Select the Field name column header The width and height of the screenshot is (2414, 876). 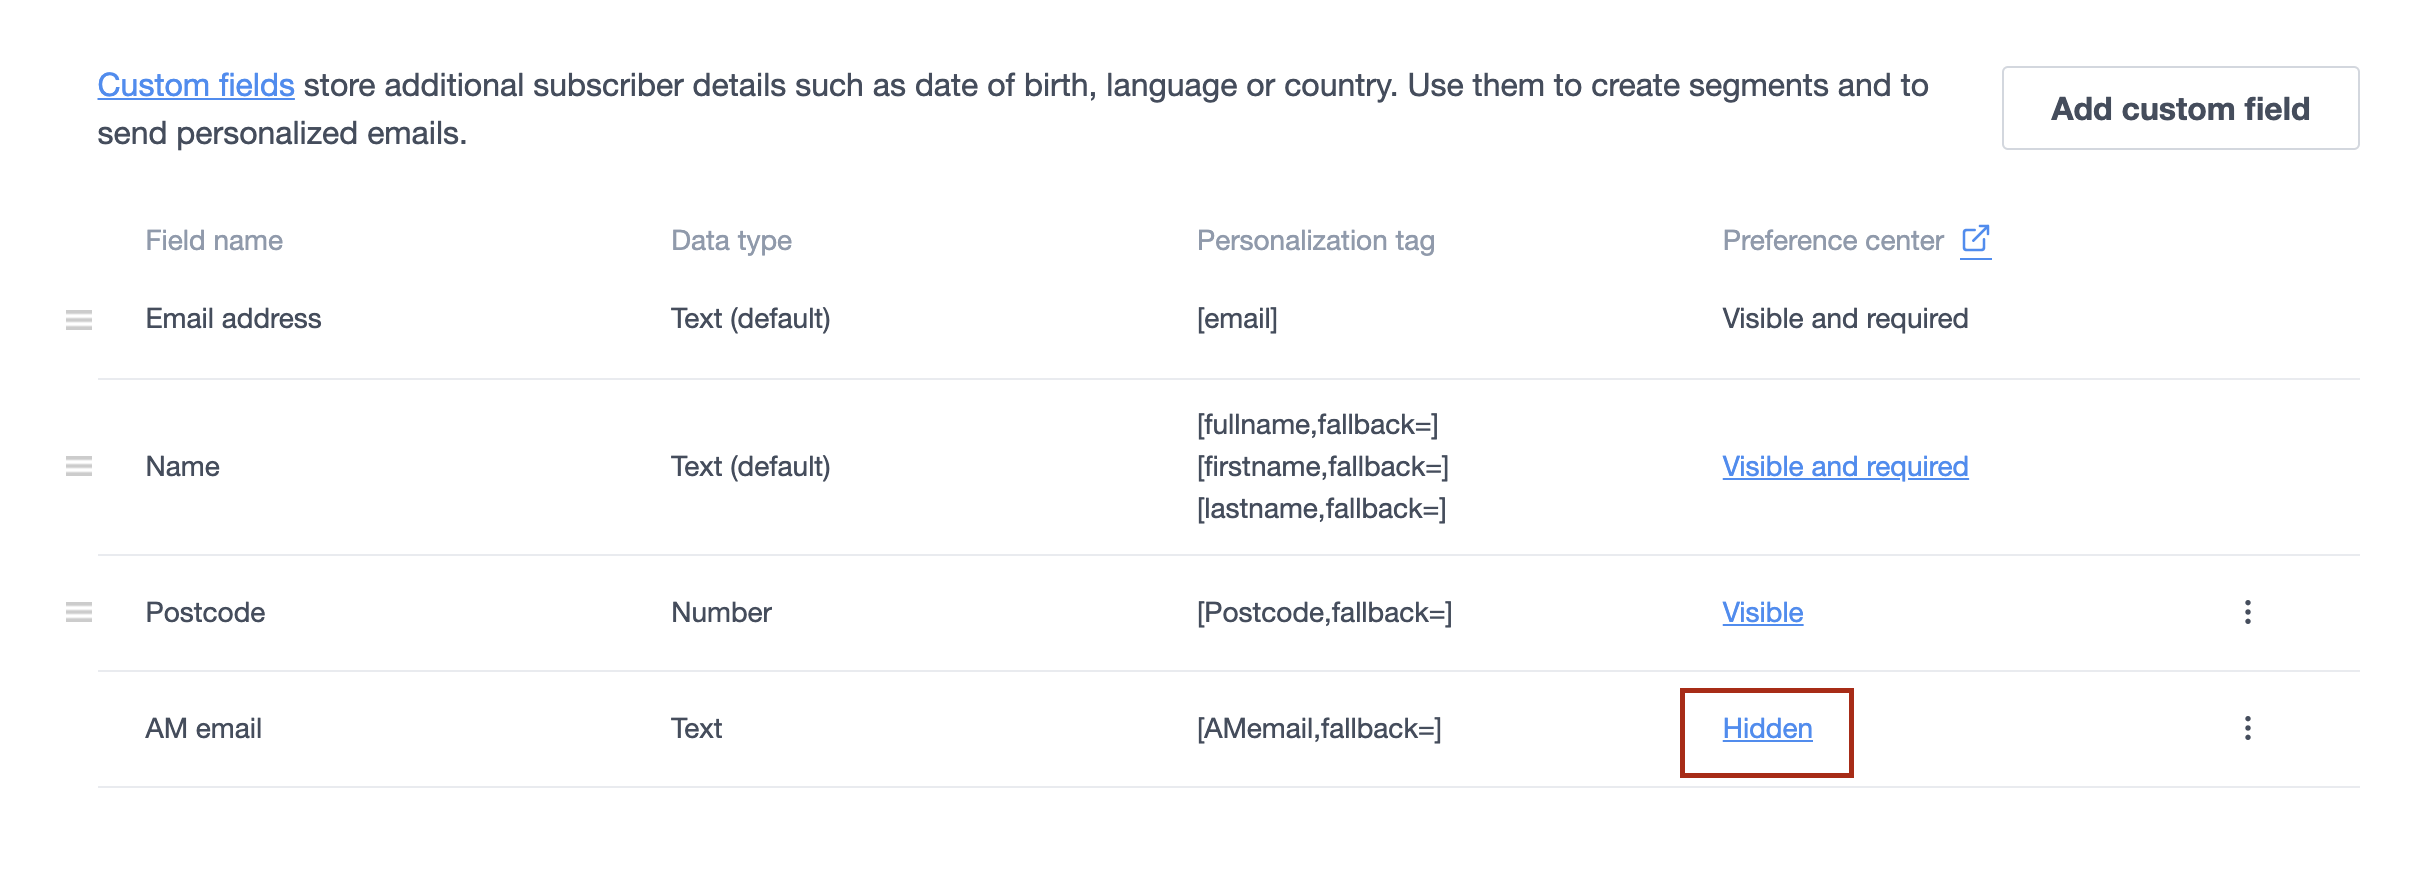[x=213, y=240]
